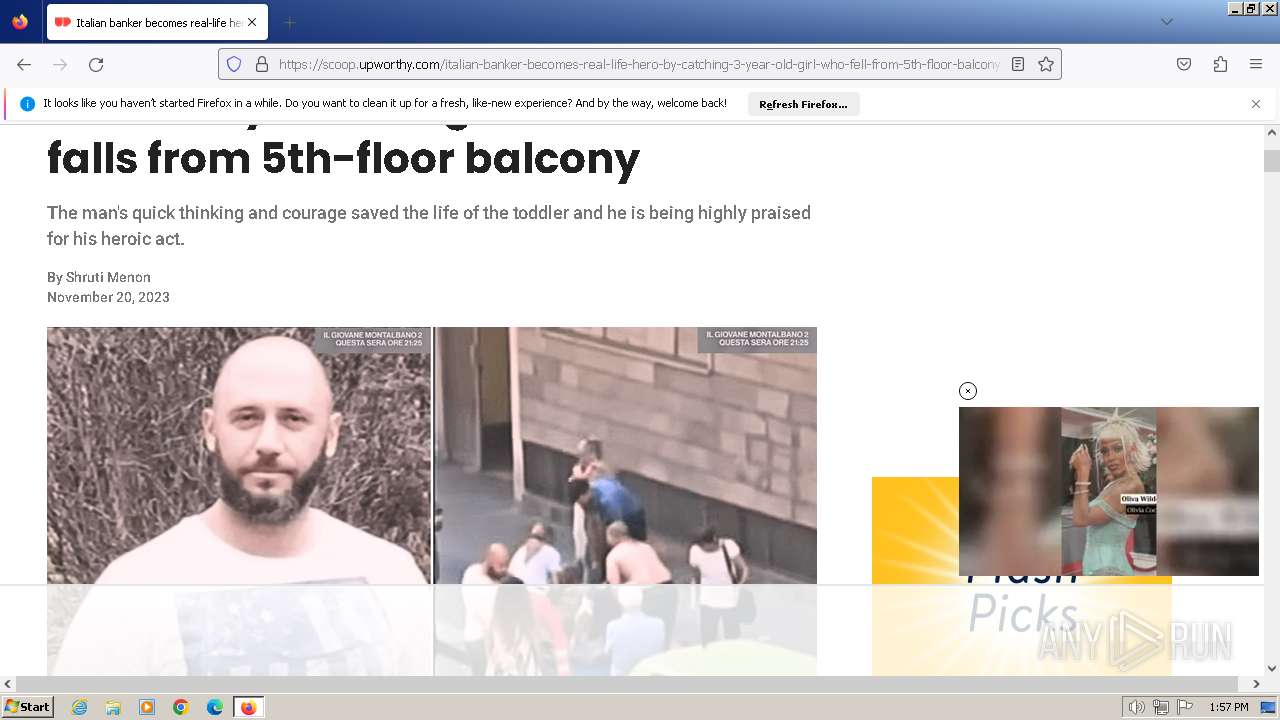The image size is (1280, 720).
Task: Open a new tab with plus button
Action: pos(289,22)
